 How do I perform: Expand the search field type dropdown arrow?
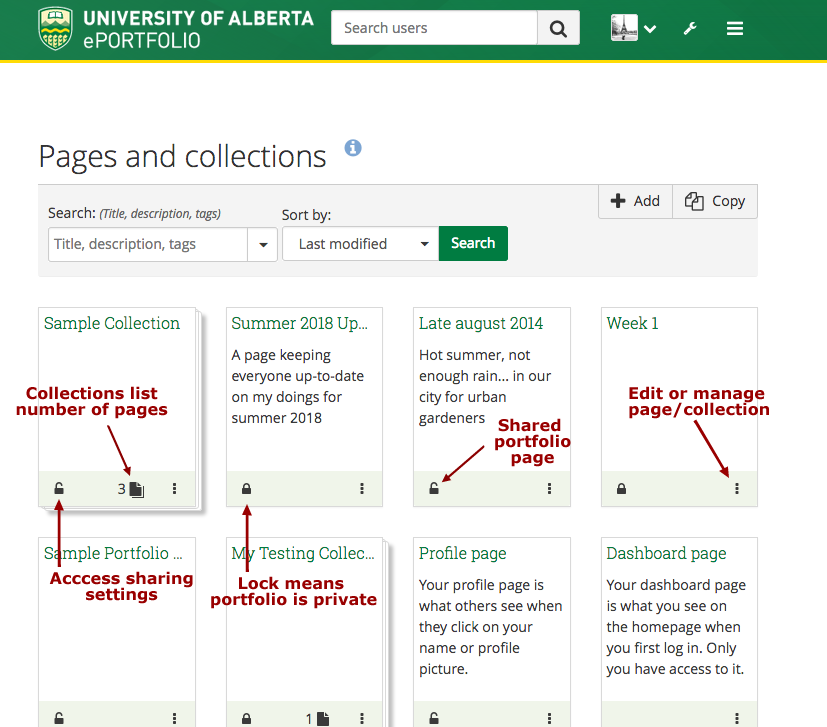tap(263, 244)
